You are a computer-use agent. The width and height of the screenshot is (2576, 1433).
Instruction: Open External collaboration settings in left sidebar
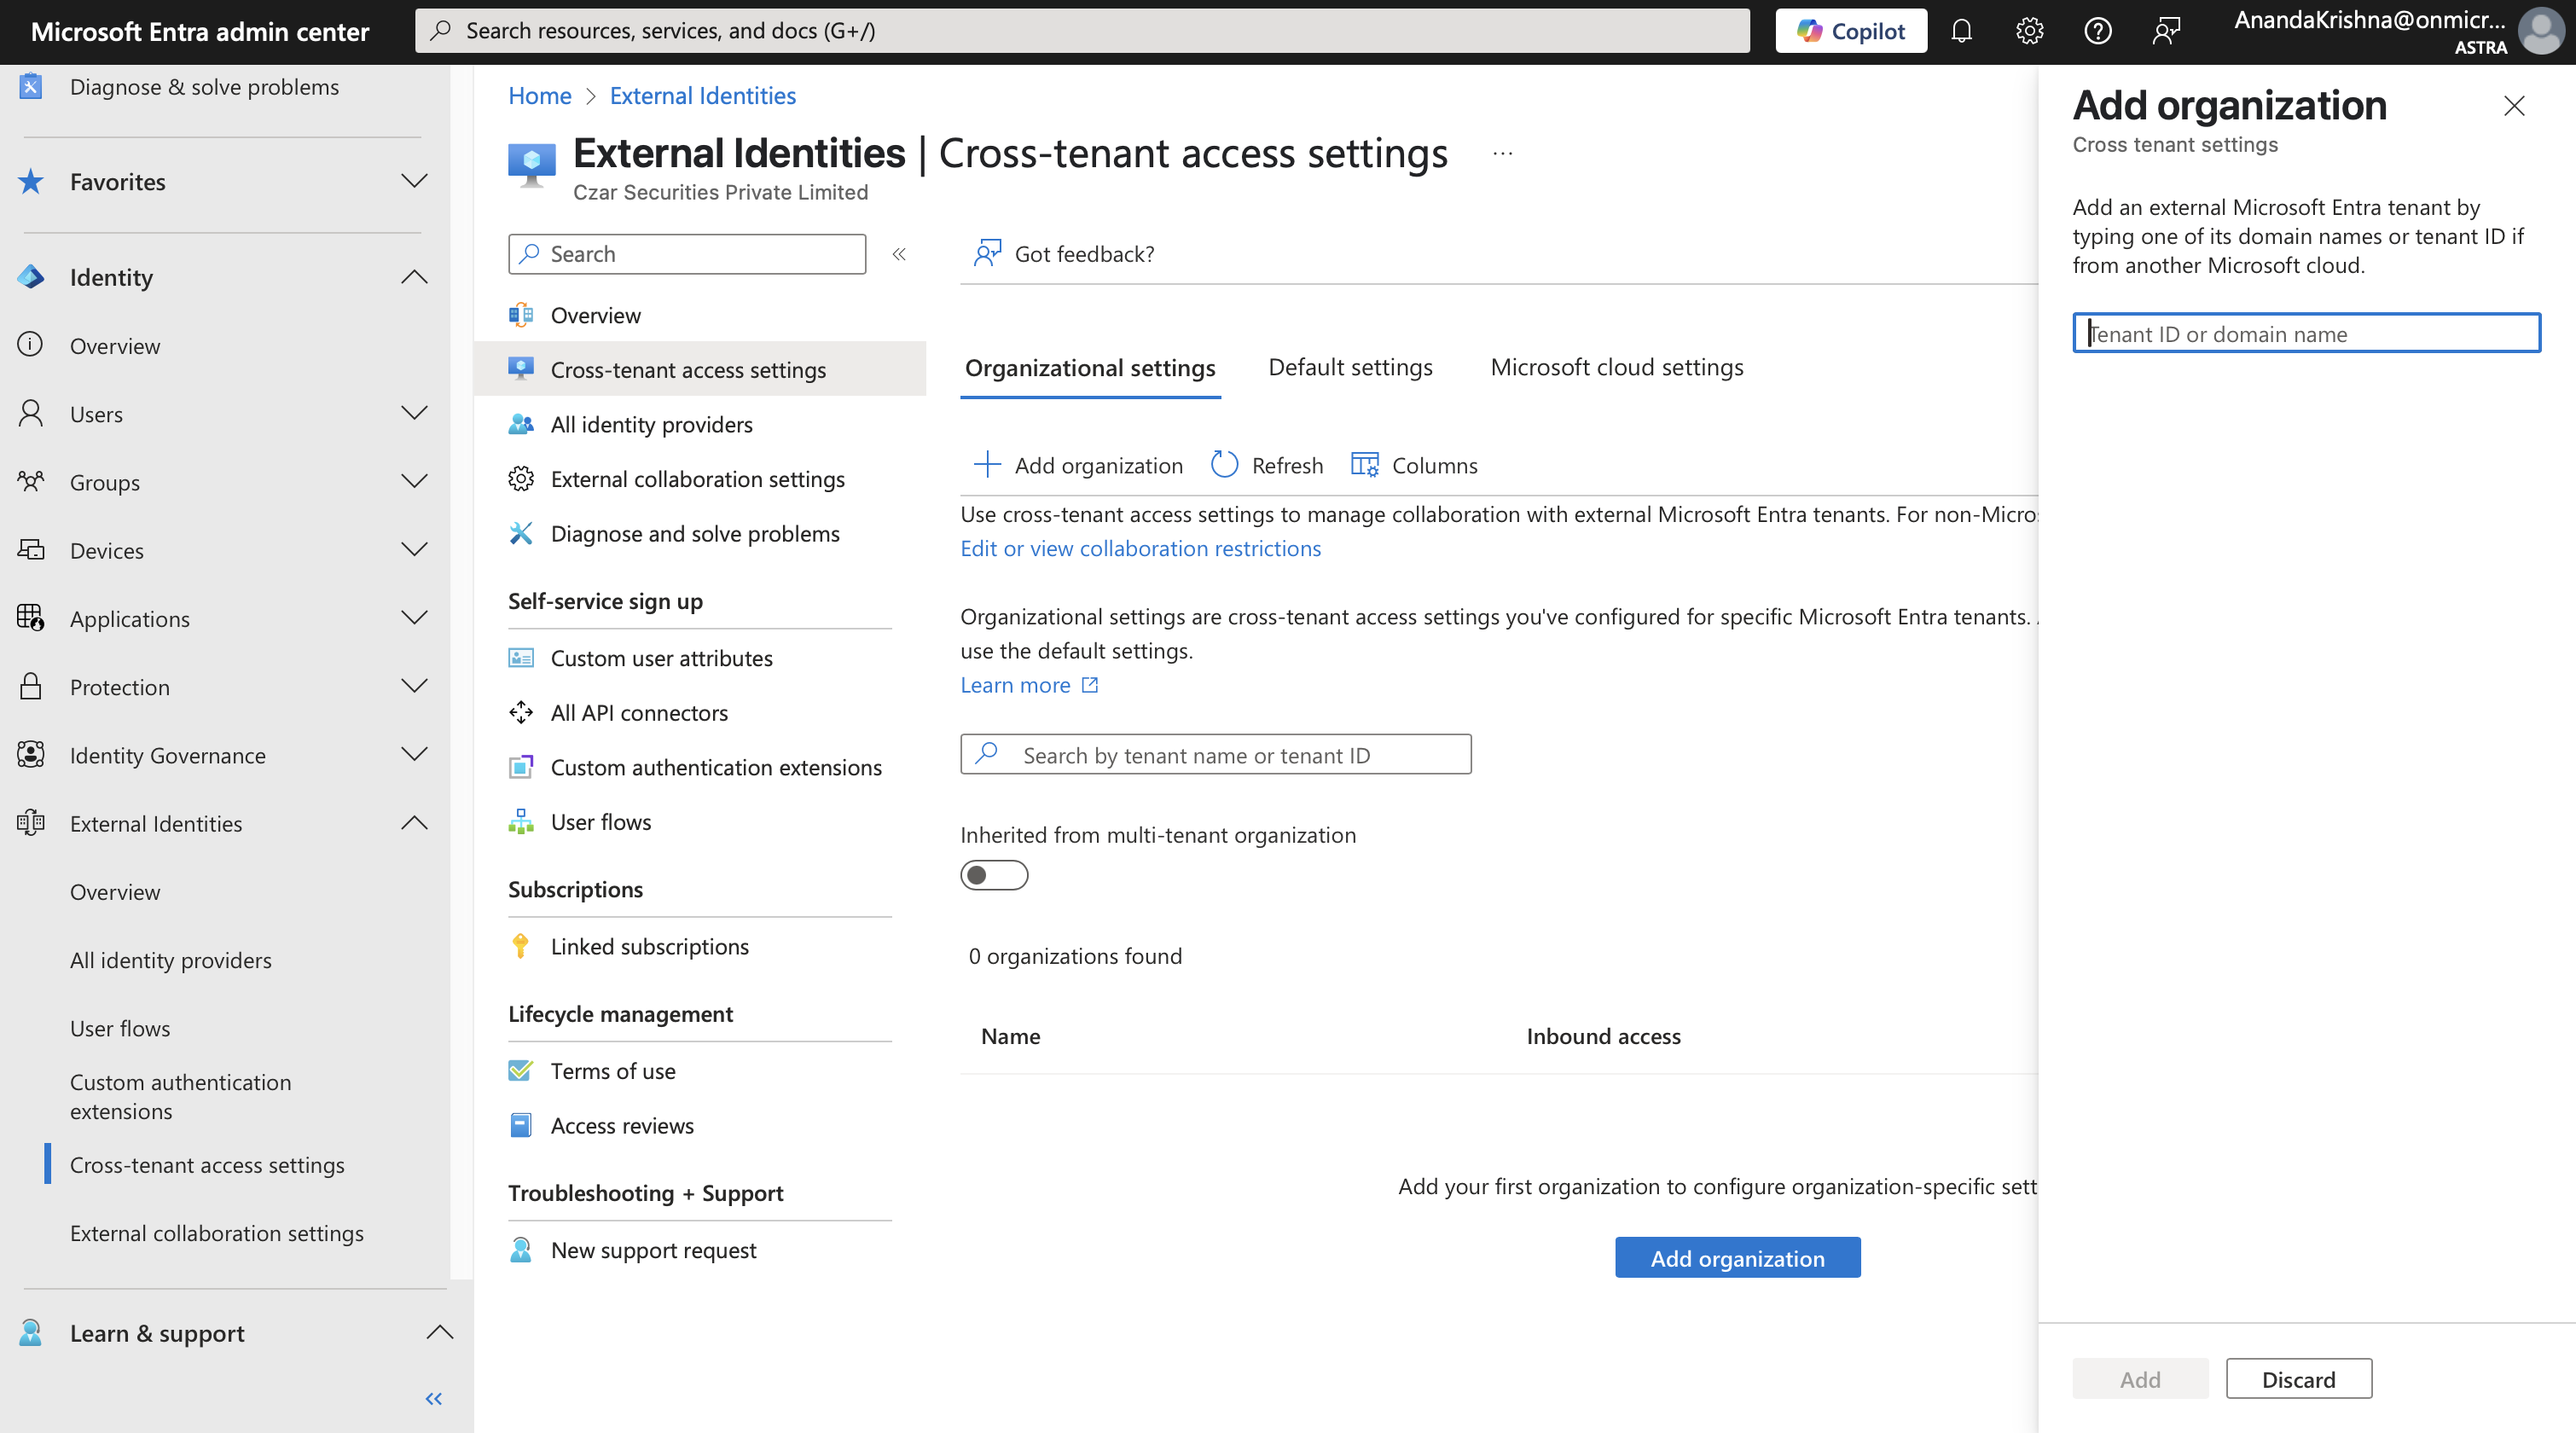click(x=217, y=1233)
